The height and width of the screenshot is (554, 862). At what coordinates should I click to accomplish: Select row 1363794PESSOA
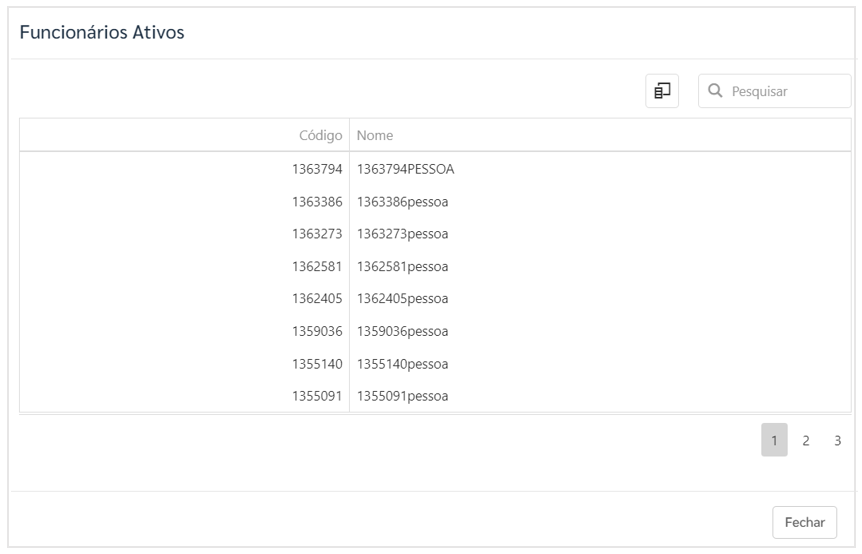point(435,169)
